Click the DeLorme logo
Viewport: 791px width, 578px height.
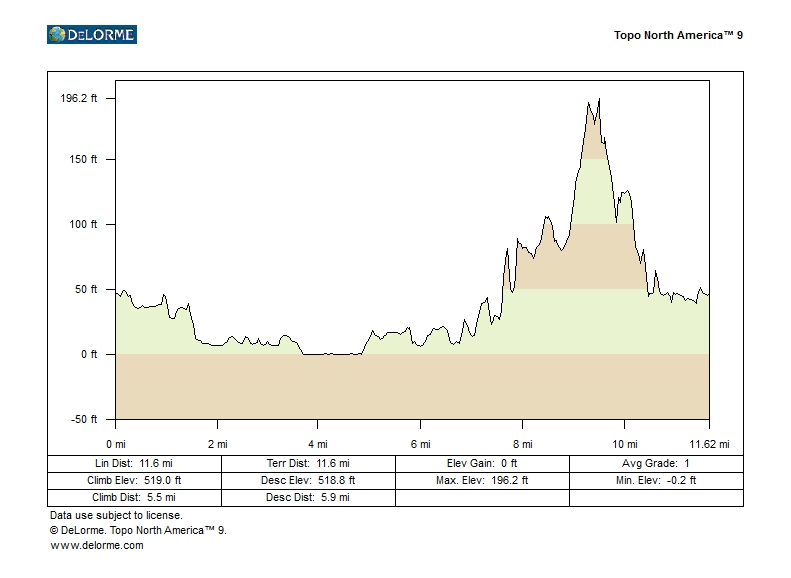[91, 35]
